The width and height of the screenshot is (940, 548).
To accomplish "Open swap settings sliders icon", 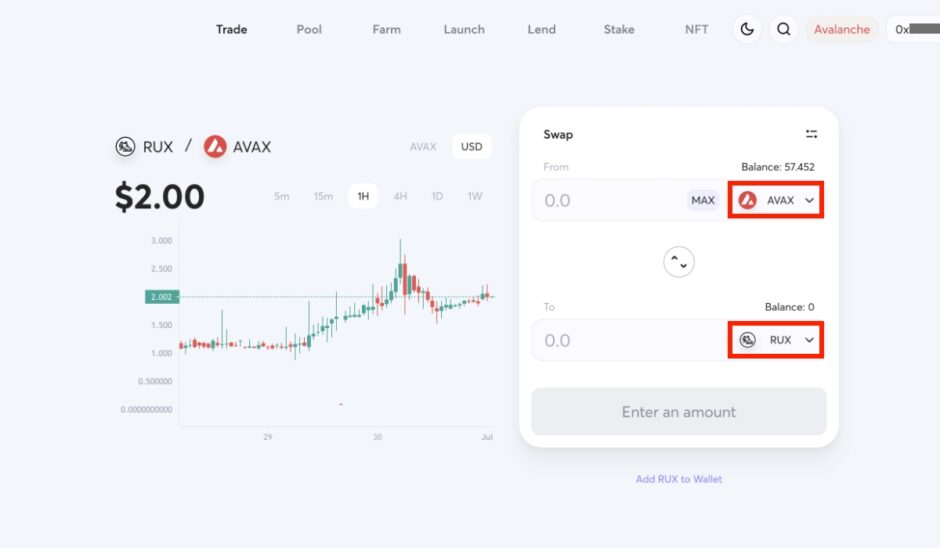I will [811, 134].
